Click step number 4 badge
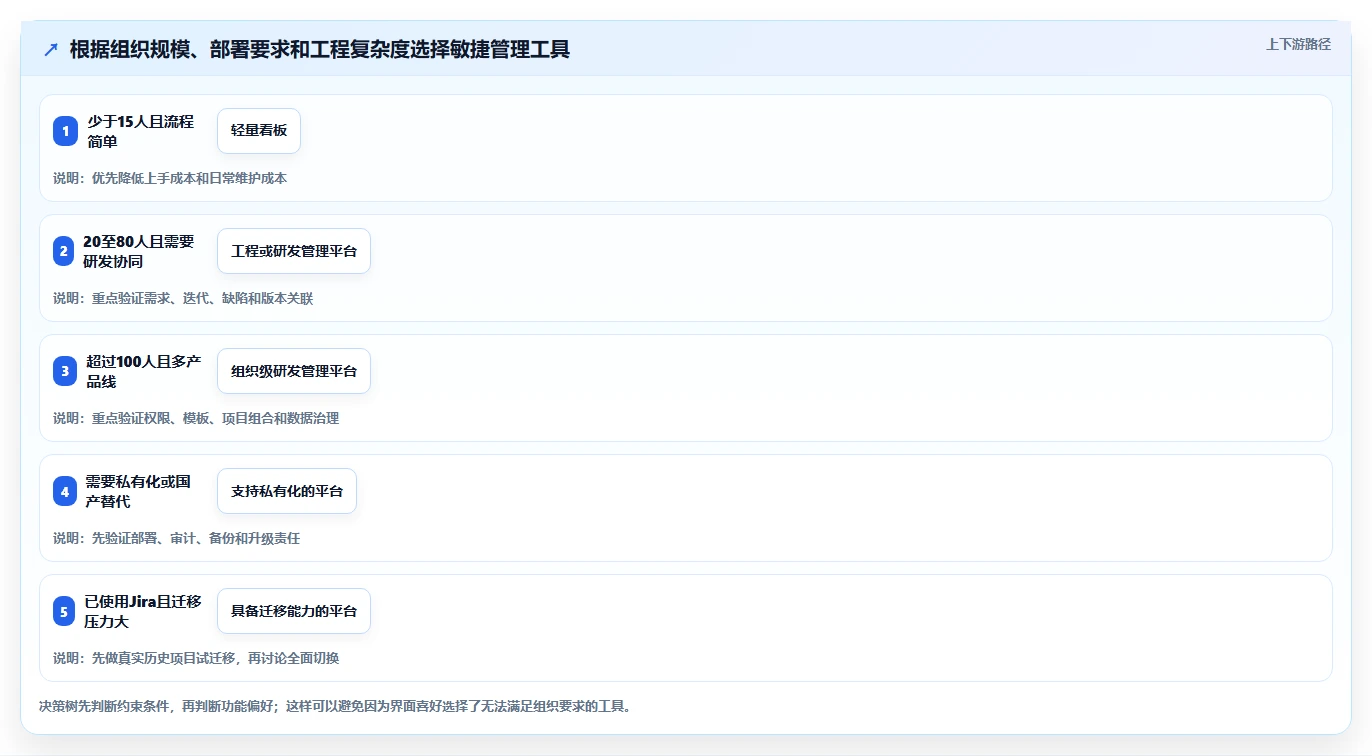Image resolution: width=1372 pixels, height=756 pixels. point(65,491)
